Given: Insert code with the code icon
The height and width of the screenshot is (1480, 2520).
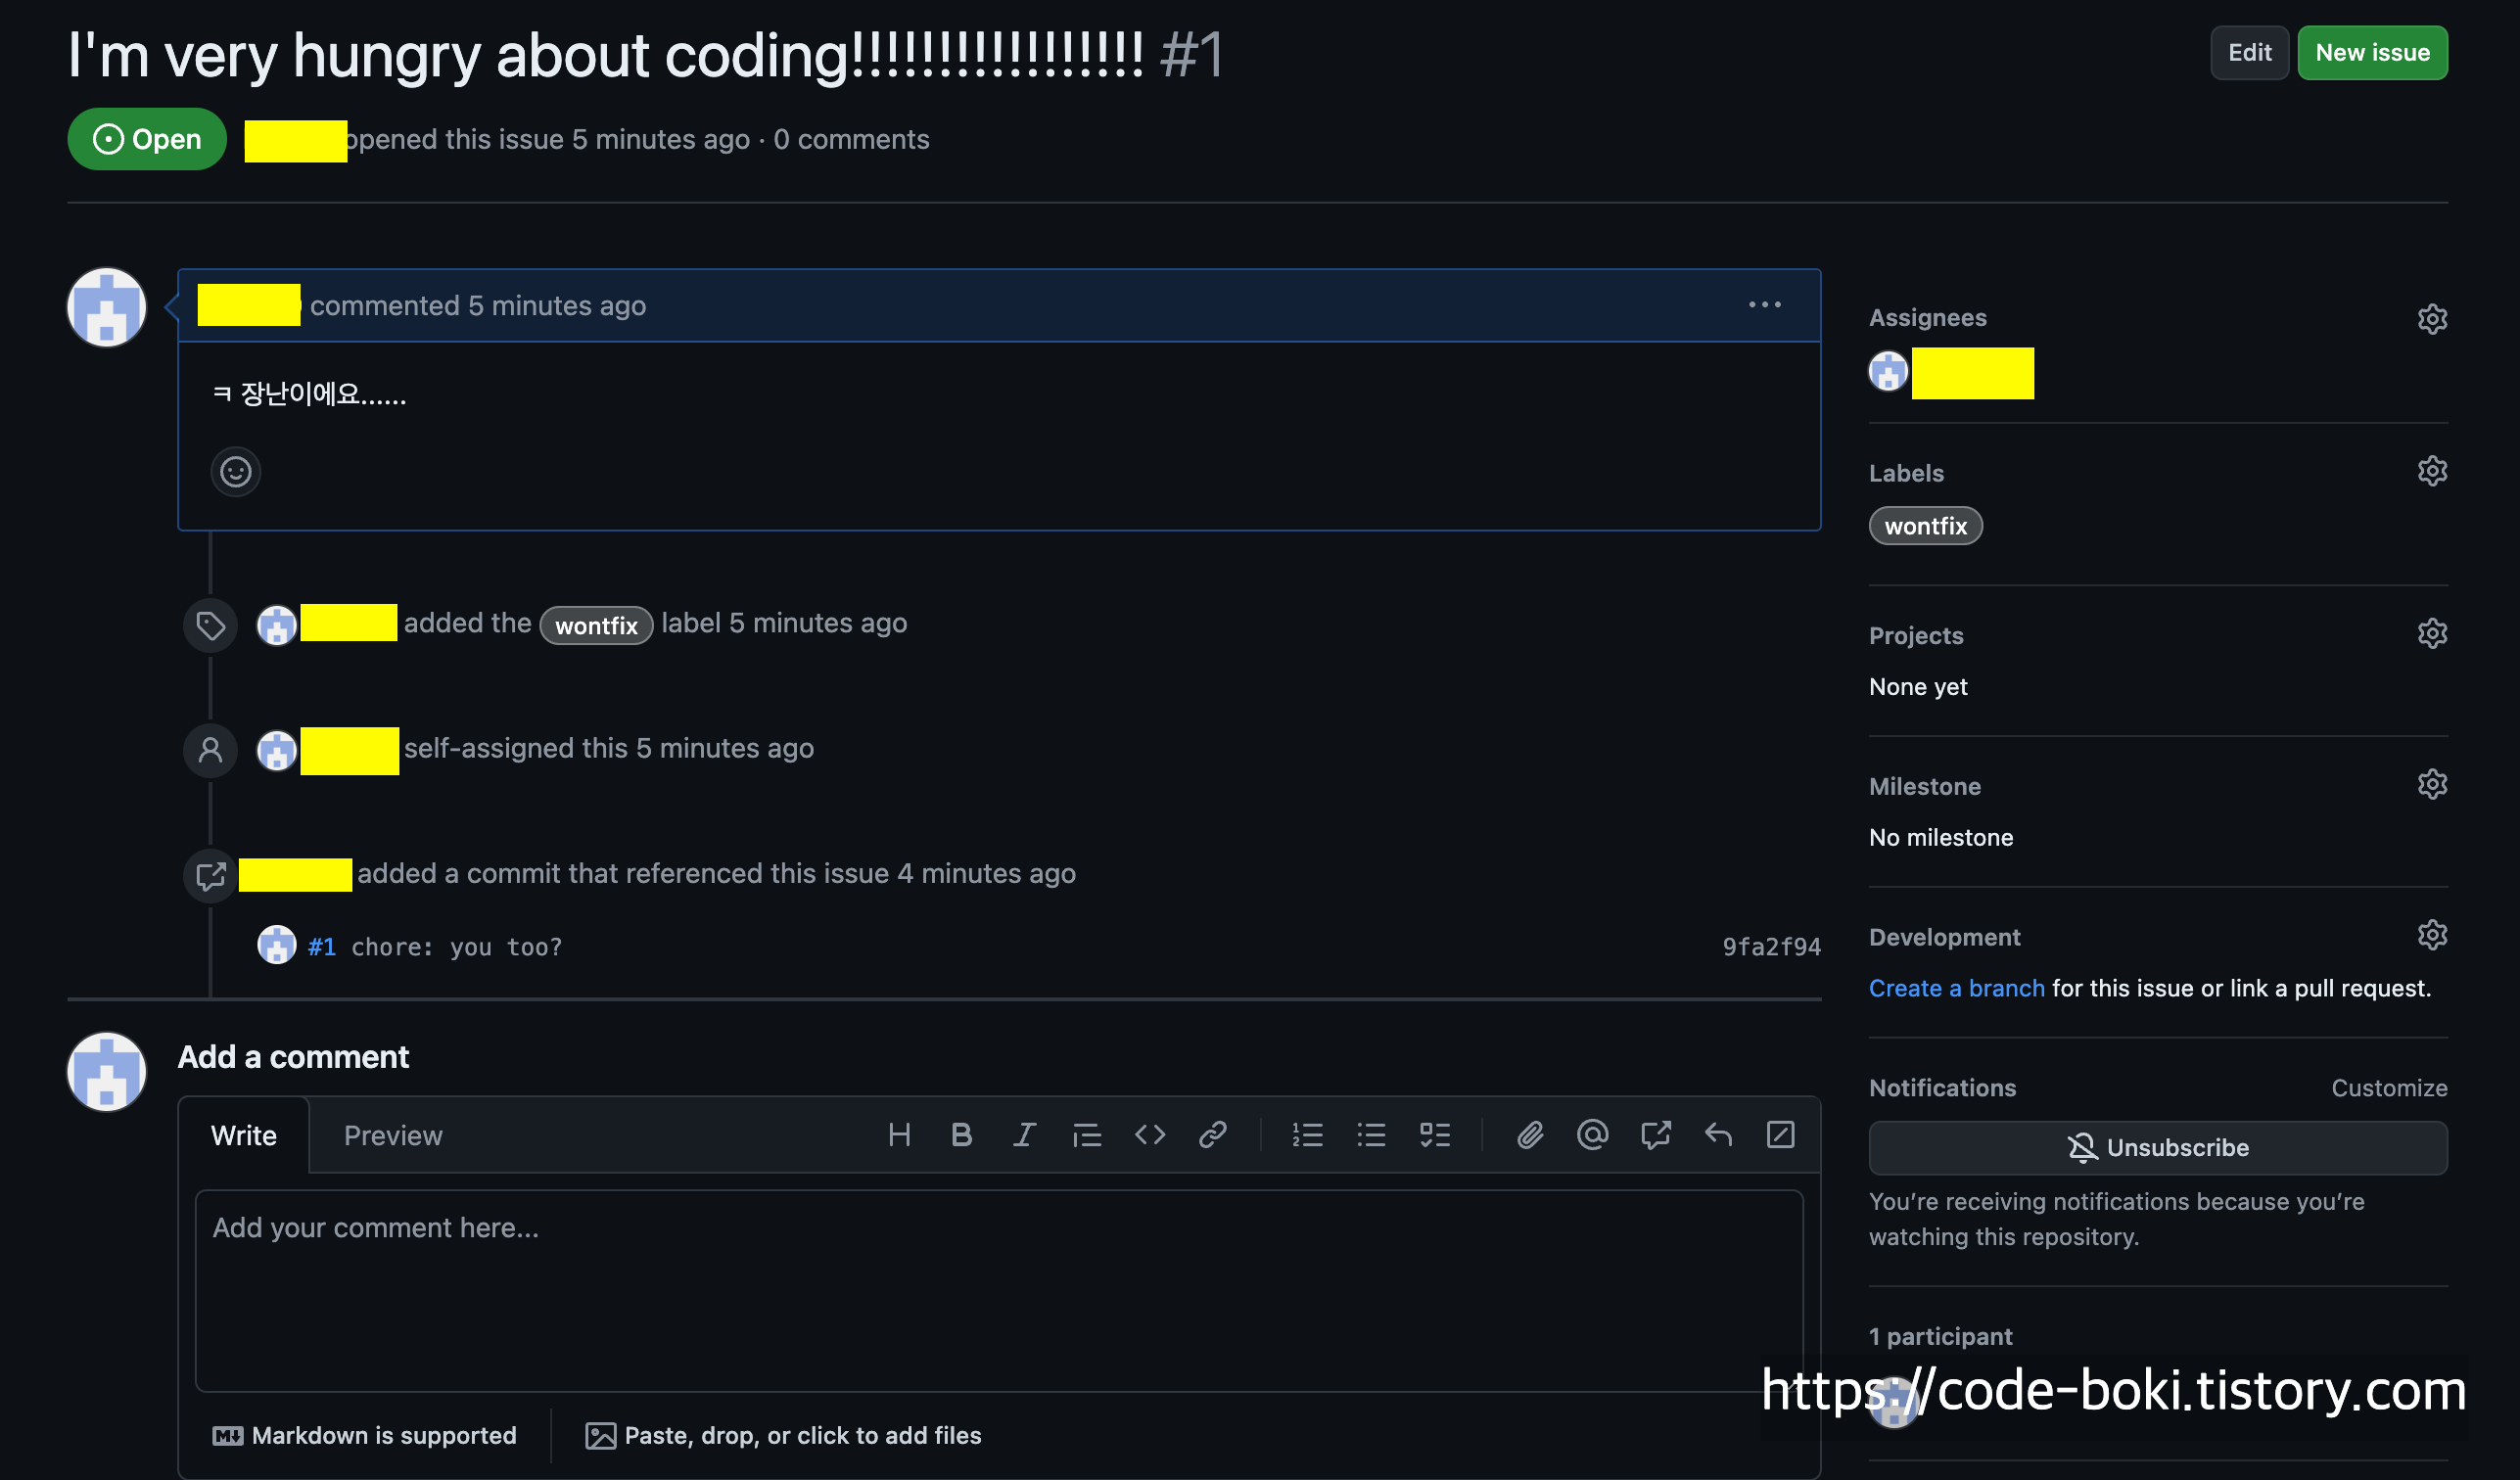Looking at the screenshot, I should click(1150, 1135).
